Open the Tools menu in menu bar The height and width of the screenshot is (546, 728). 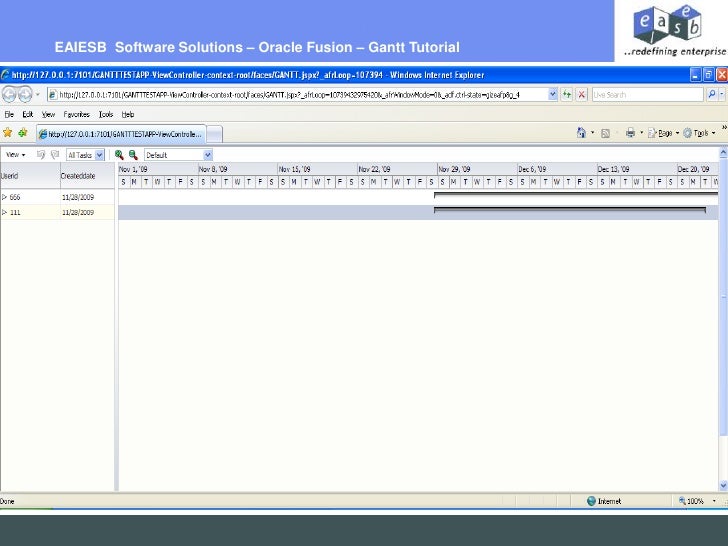(x=105, y=114)
